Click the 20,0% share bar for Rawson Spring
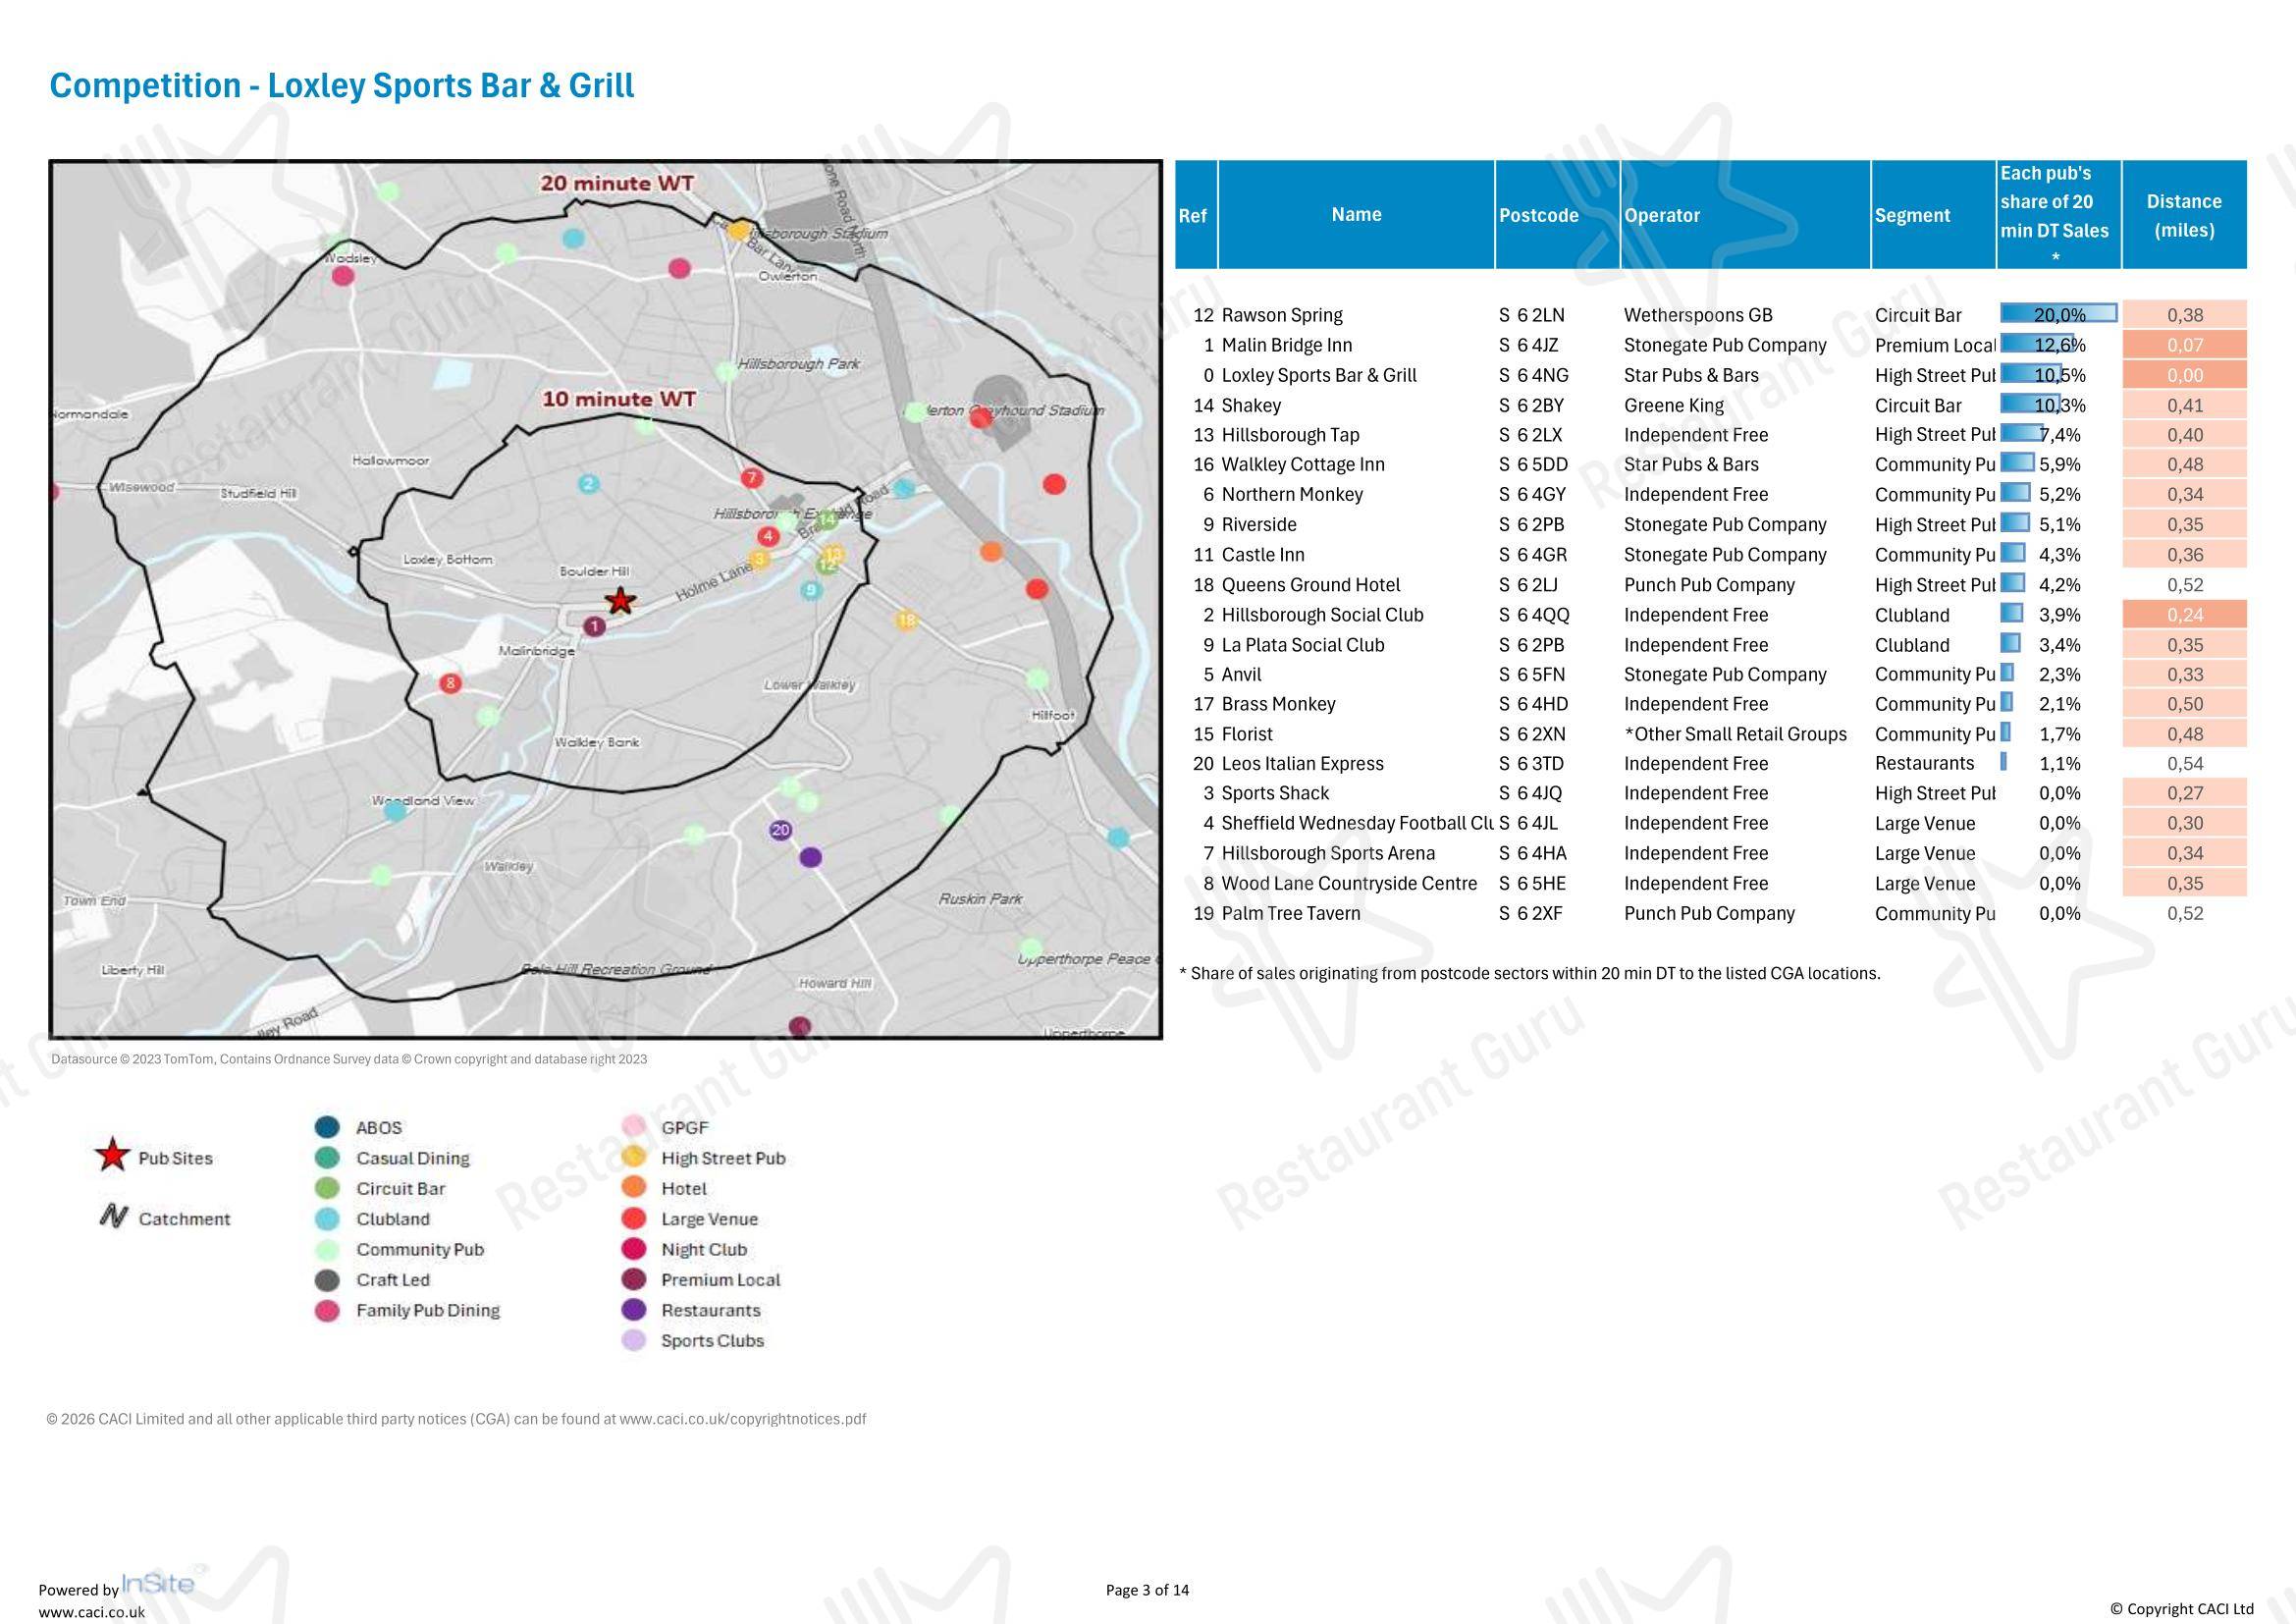The image size is (2296, 1624). pyautogui.click(x=2058, y=314)
